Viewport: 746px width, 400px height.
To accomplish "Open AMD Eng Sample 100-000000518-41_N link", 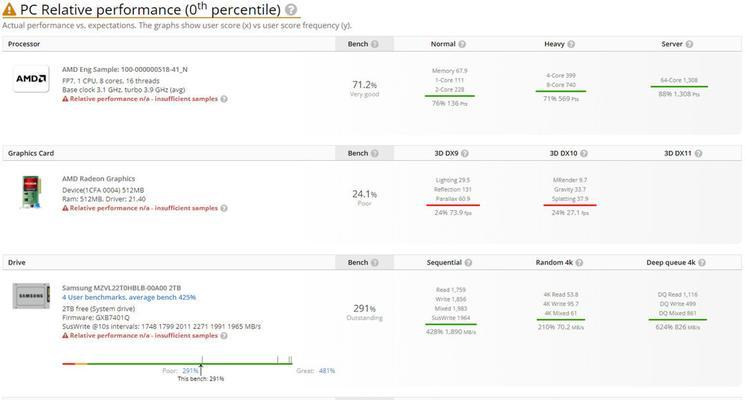I will [125, 69].
